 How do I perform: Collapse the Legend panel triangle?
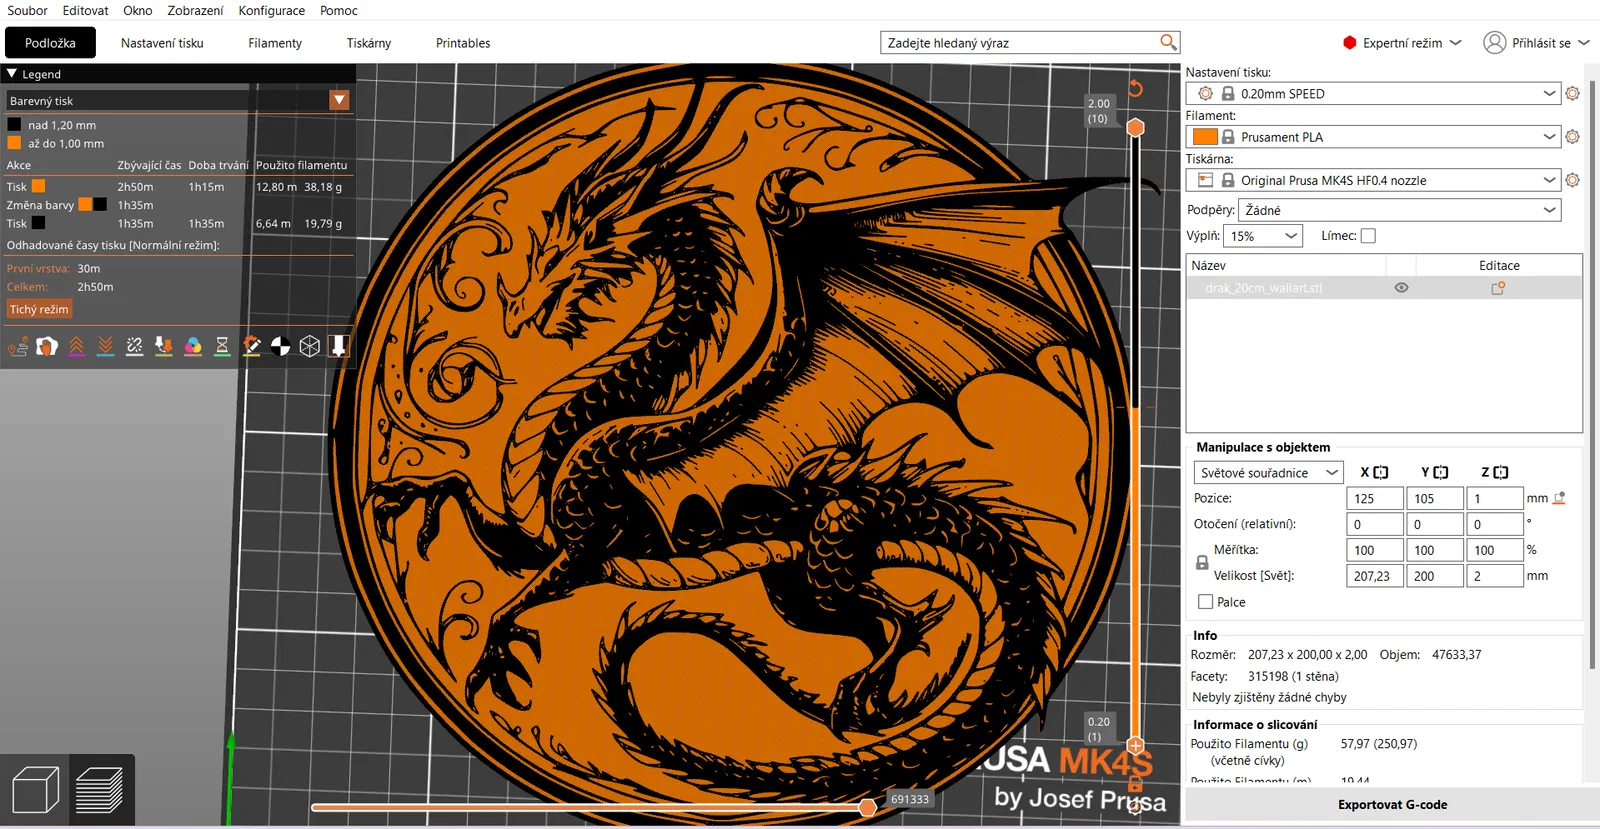tap(12, 74)
